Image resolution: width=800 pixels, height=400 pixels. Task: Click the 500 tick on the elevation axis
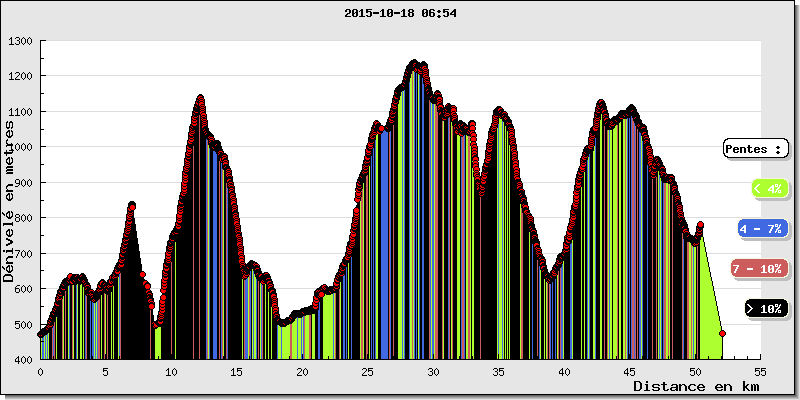pos(24,325)
